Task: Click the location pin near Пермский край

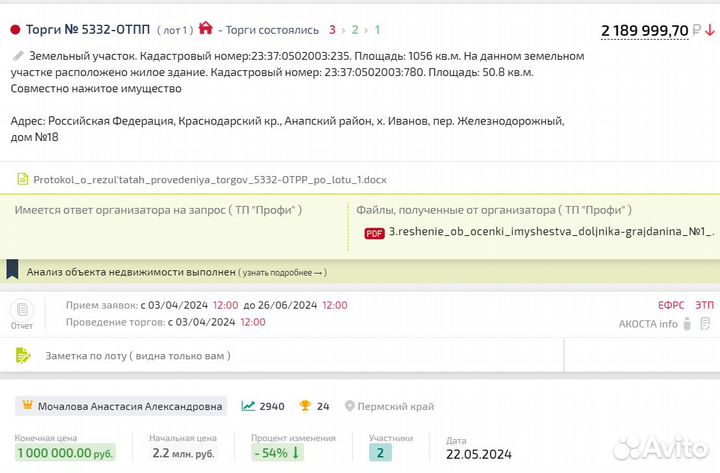Action: click(x=350, y=406)
